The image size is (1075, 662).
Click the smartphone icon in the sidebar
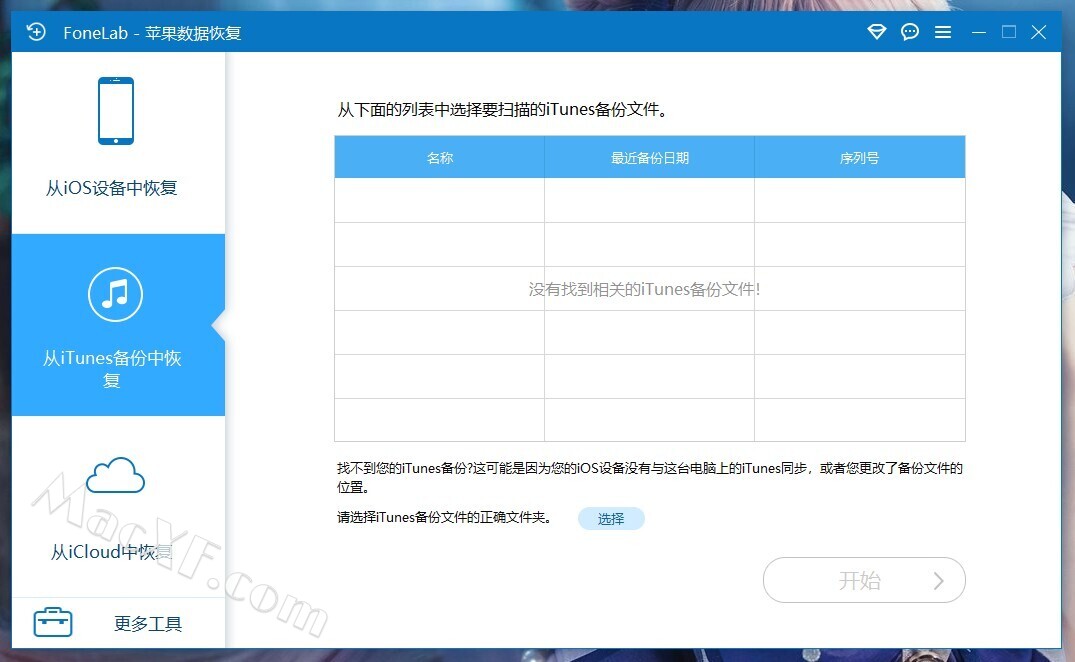115,111
